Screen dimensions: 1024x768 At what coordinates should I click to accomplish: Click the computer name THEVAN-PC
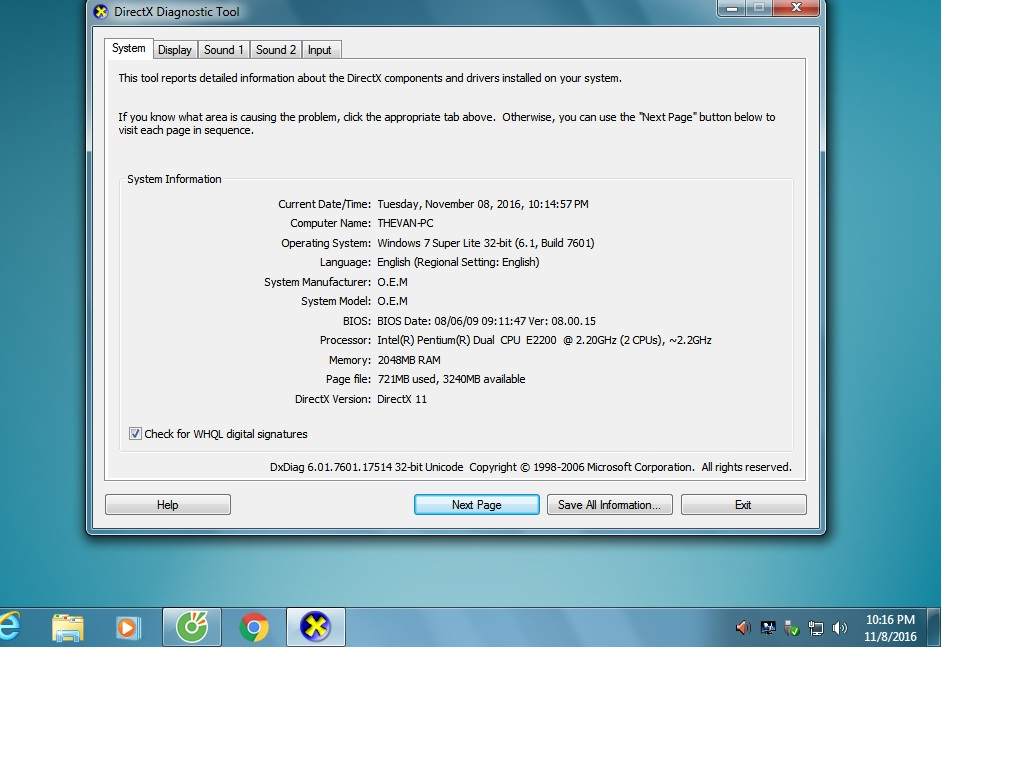406,223
